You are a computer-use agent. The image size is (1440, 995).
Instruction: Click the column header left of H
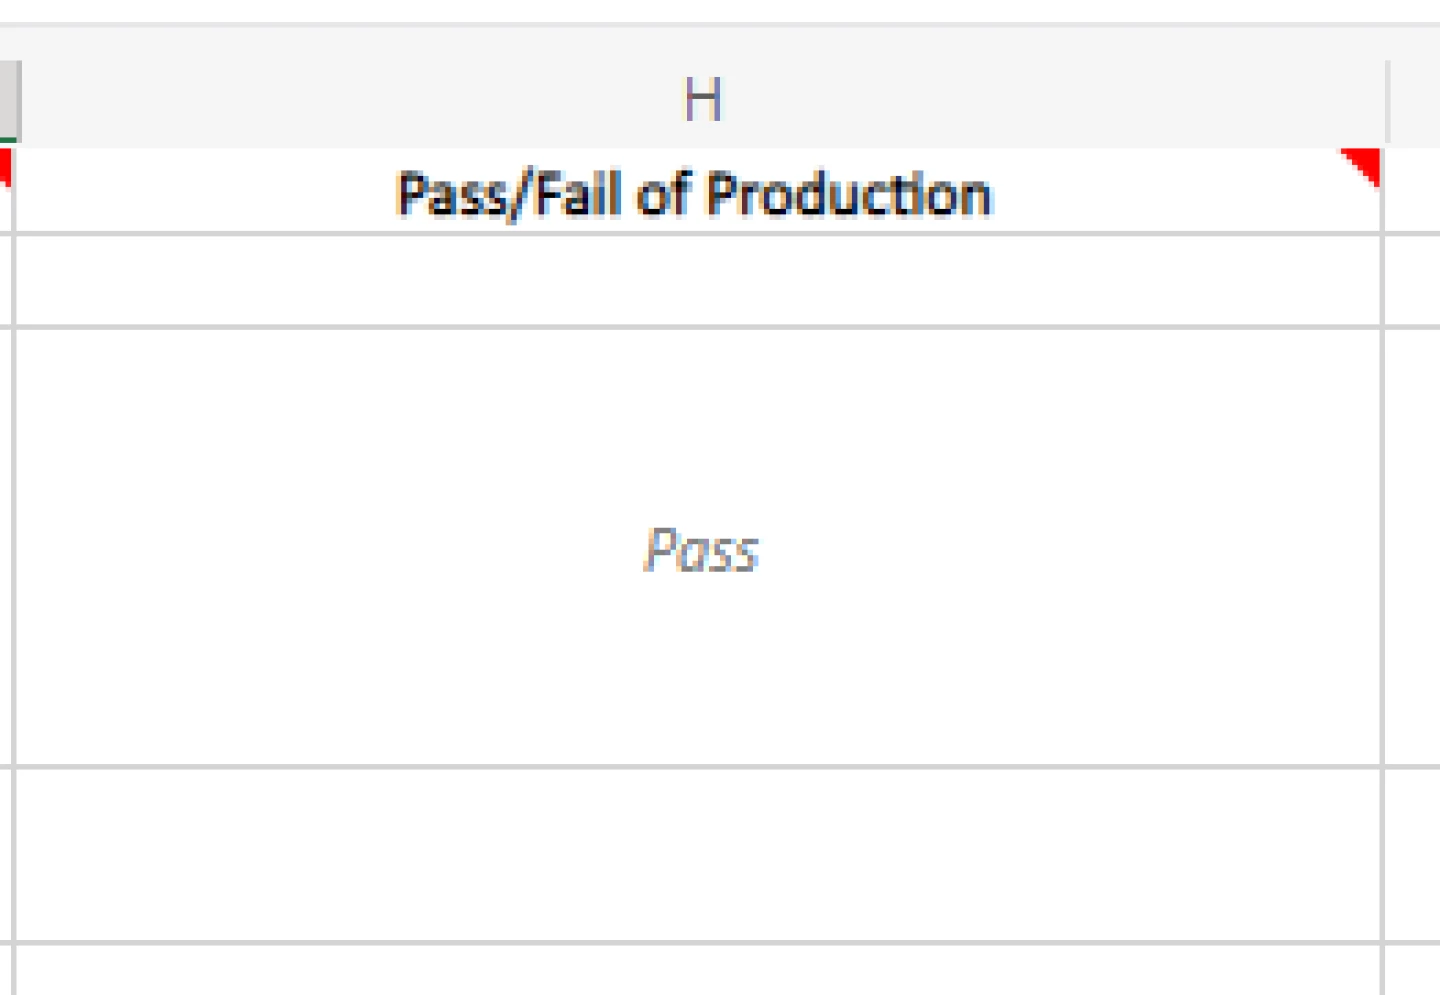pyautogui.click(x=8, y=100)
